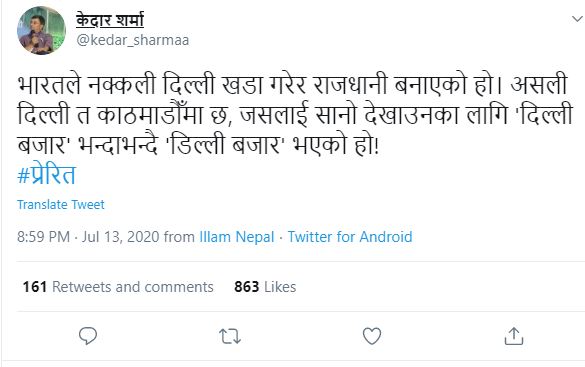The image size is (585, 367).
Task: View the 863 Likes list
Action: [265, 287]
